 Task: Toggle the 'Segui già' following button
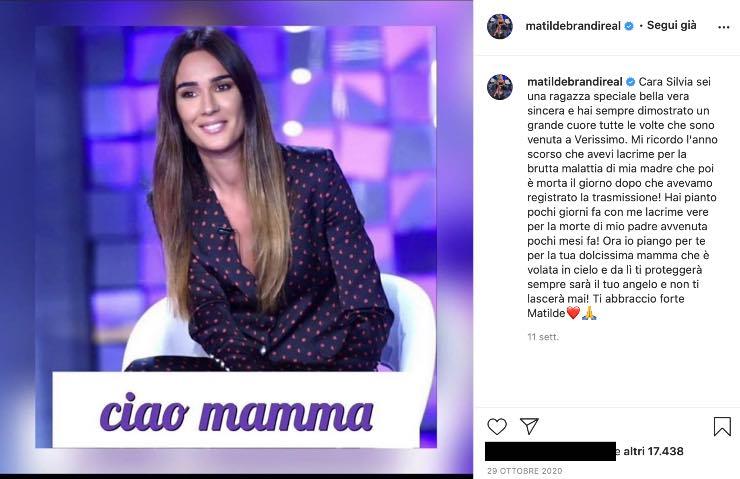[x=671, y=25]
